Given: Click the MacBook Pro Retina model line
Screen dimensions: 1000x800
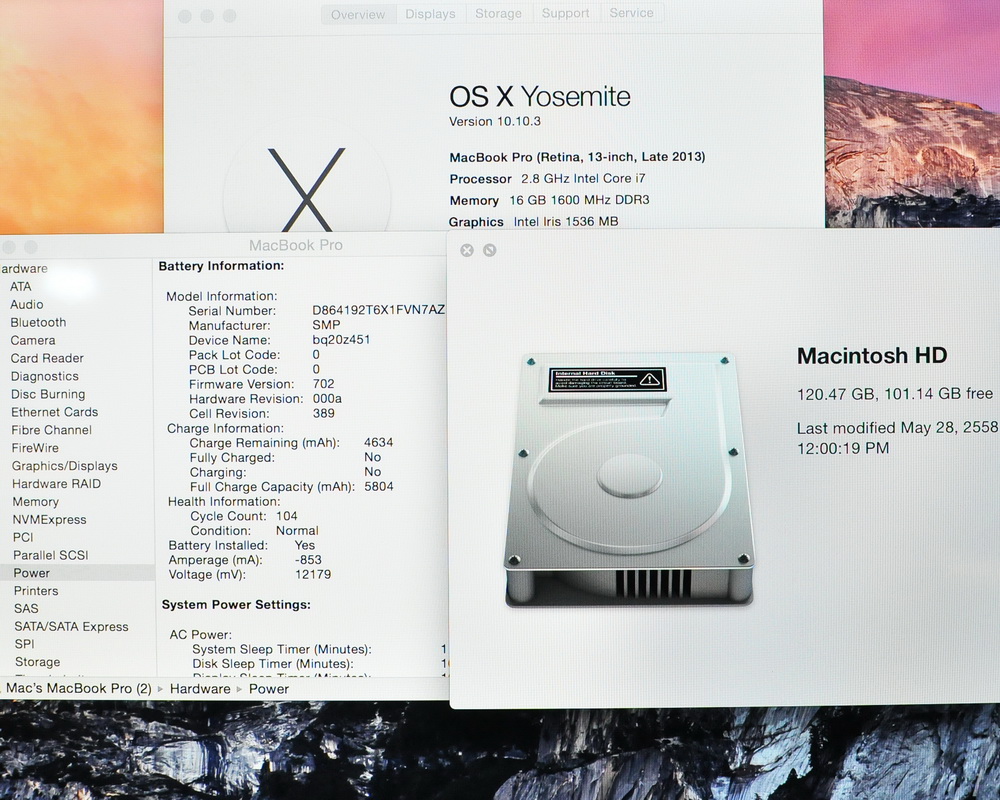Looking at the screenshot, I should click(577, 157).
